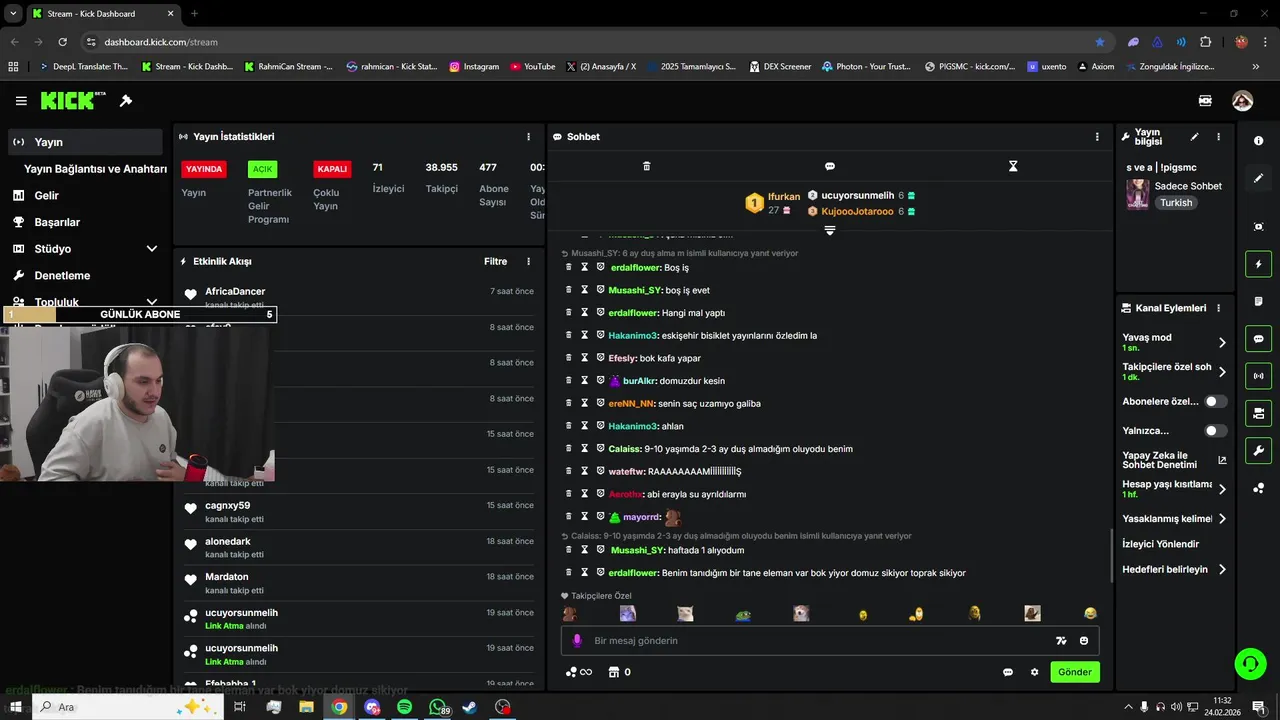Open the Etkinlik Akışı three-dot menu

point(529,262)
